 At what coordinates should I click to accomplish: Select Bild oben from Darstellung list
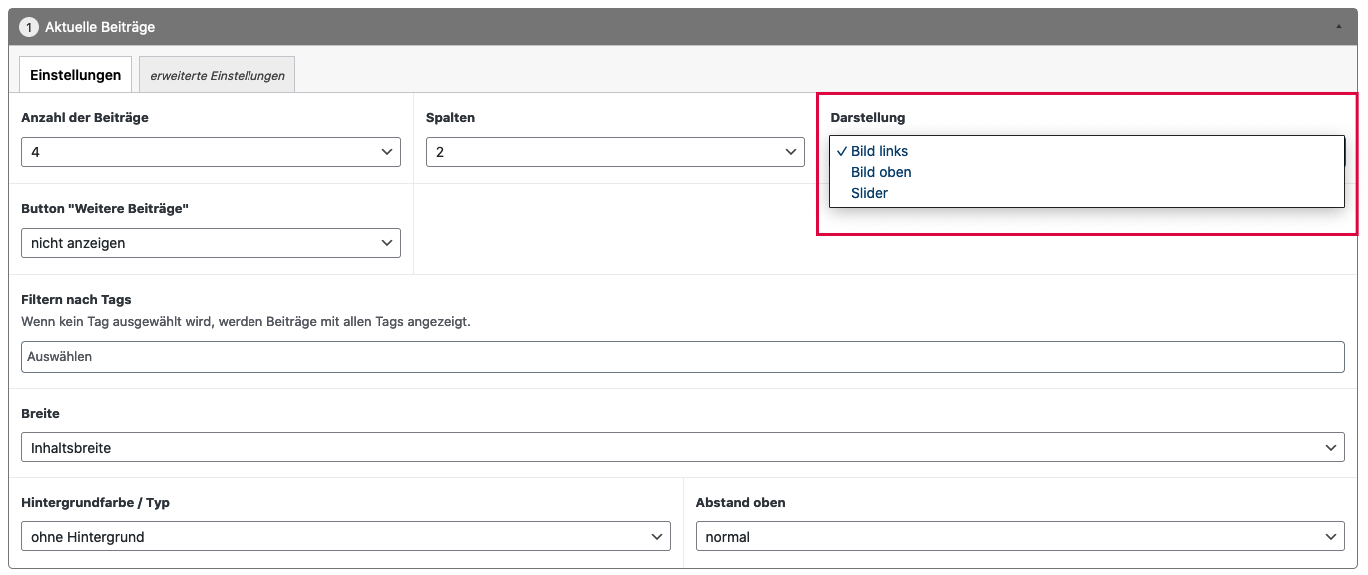coord(881,172)
